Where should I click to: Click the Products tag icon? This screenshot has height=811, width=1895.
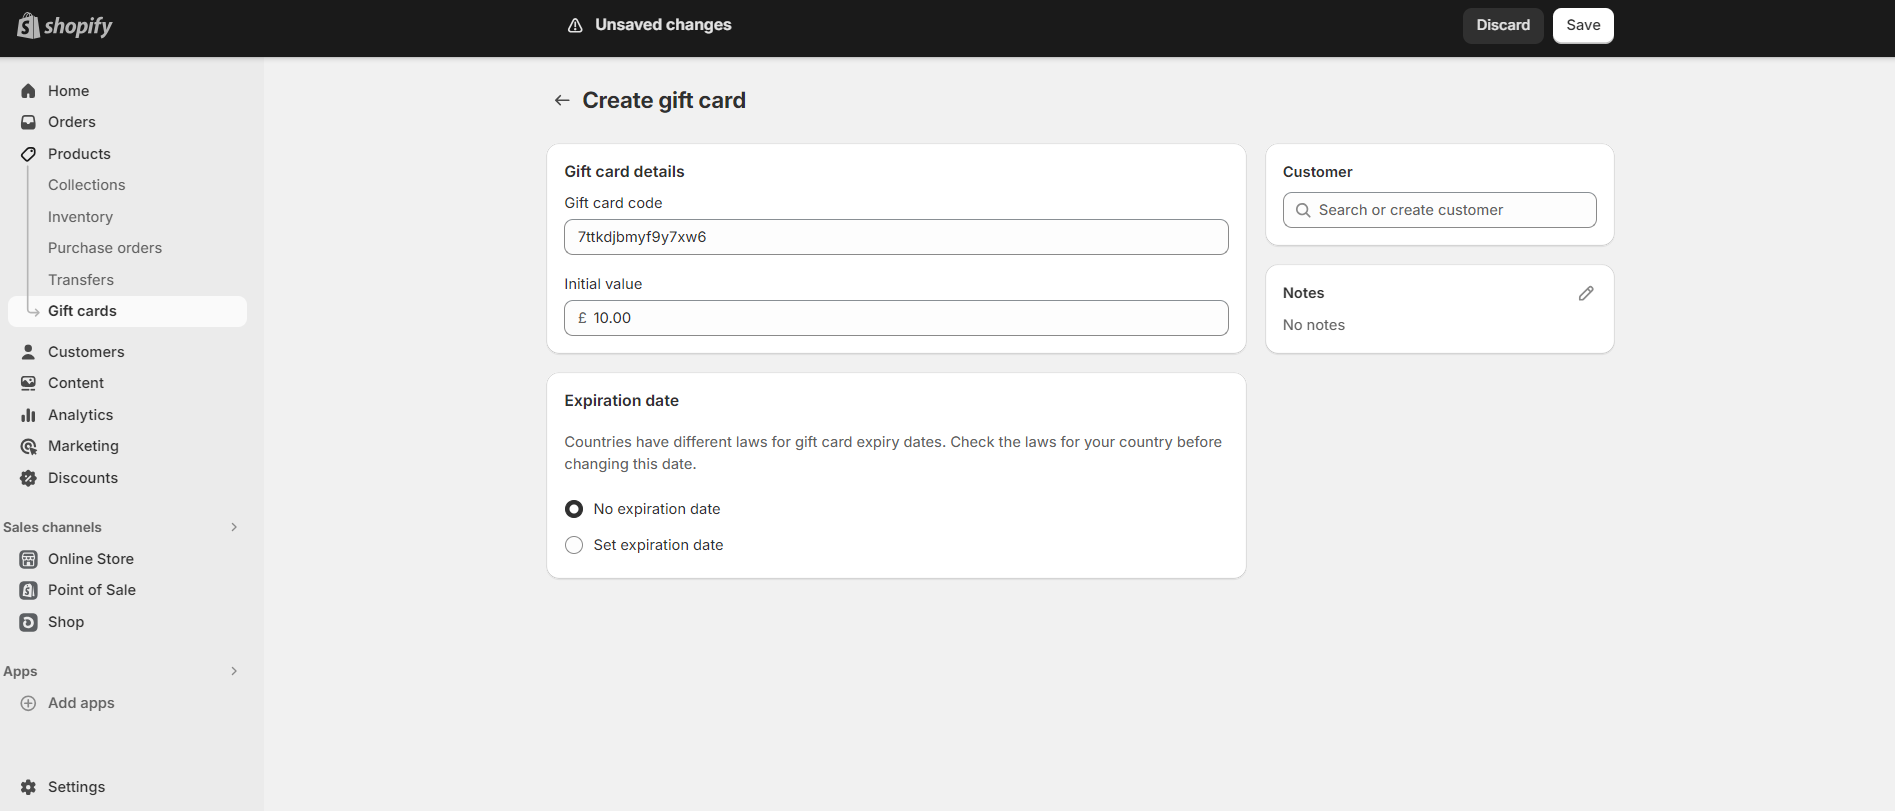[x=28, y=154]
